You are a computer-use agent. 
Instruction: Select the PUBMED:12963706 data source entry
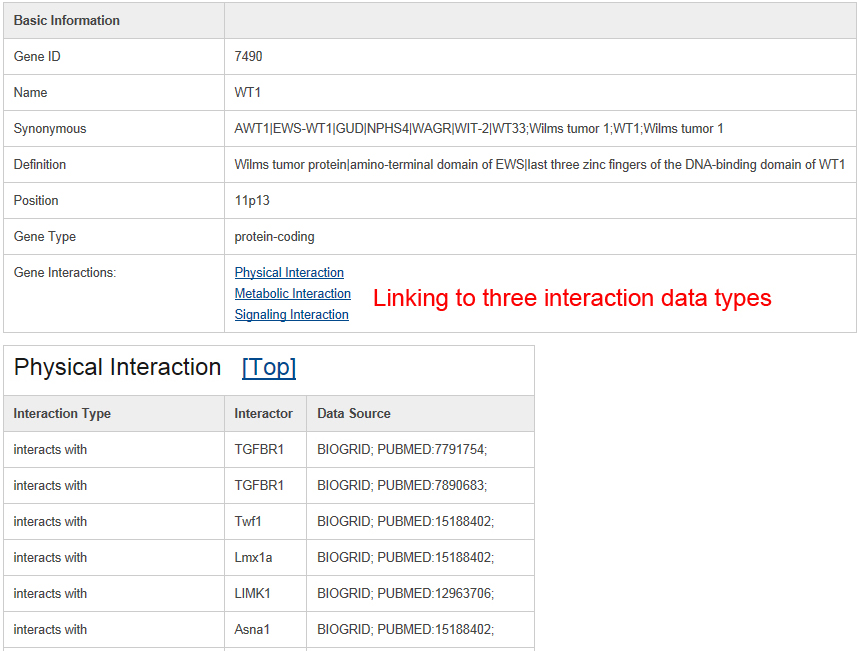(x=436, y=593)
